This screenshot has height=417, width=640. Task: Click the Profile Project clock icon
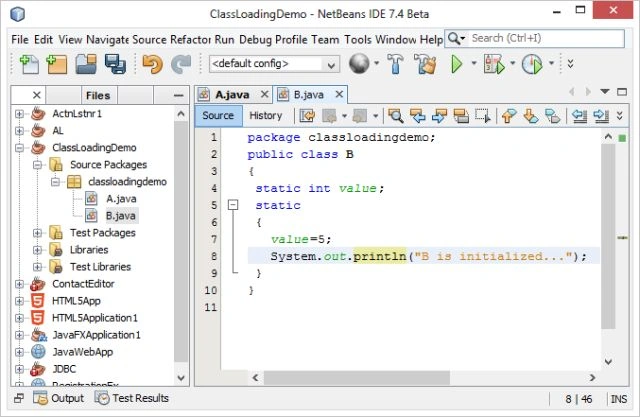(532, 64)
